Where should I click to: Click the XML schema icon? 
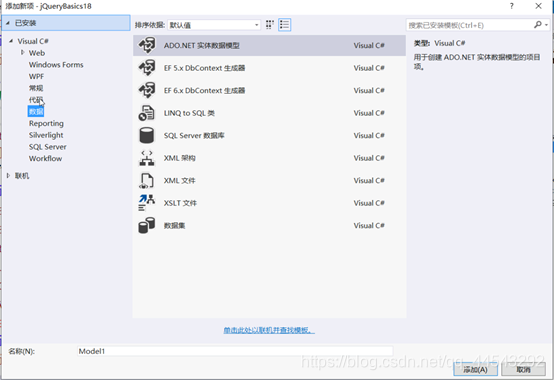pyautogui.click(x=147, y=158)
